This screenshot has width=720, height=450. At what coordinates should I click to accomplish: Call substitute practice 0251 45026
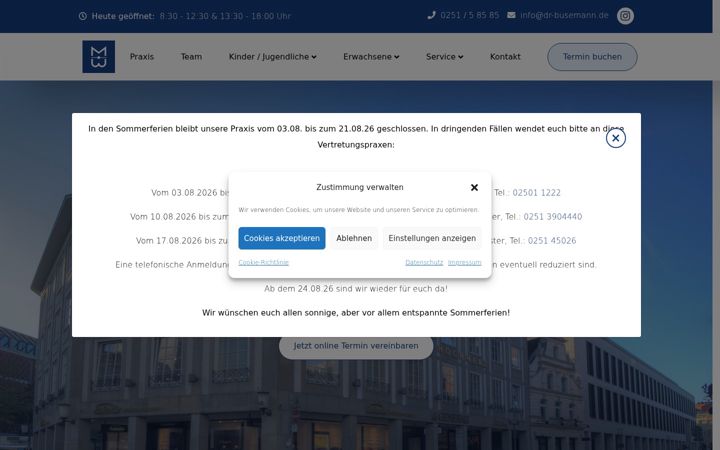[552, 241]
